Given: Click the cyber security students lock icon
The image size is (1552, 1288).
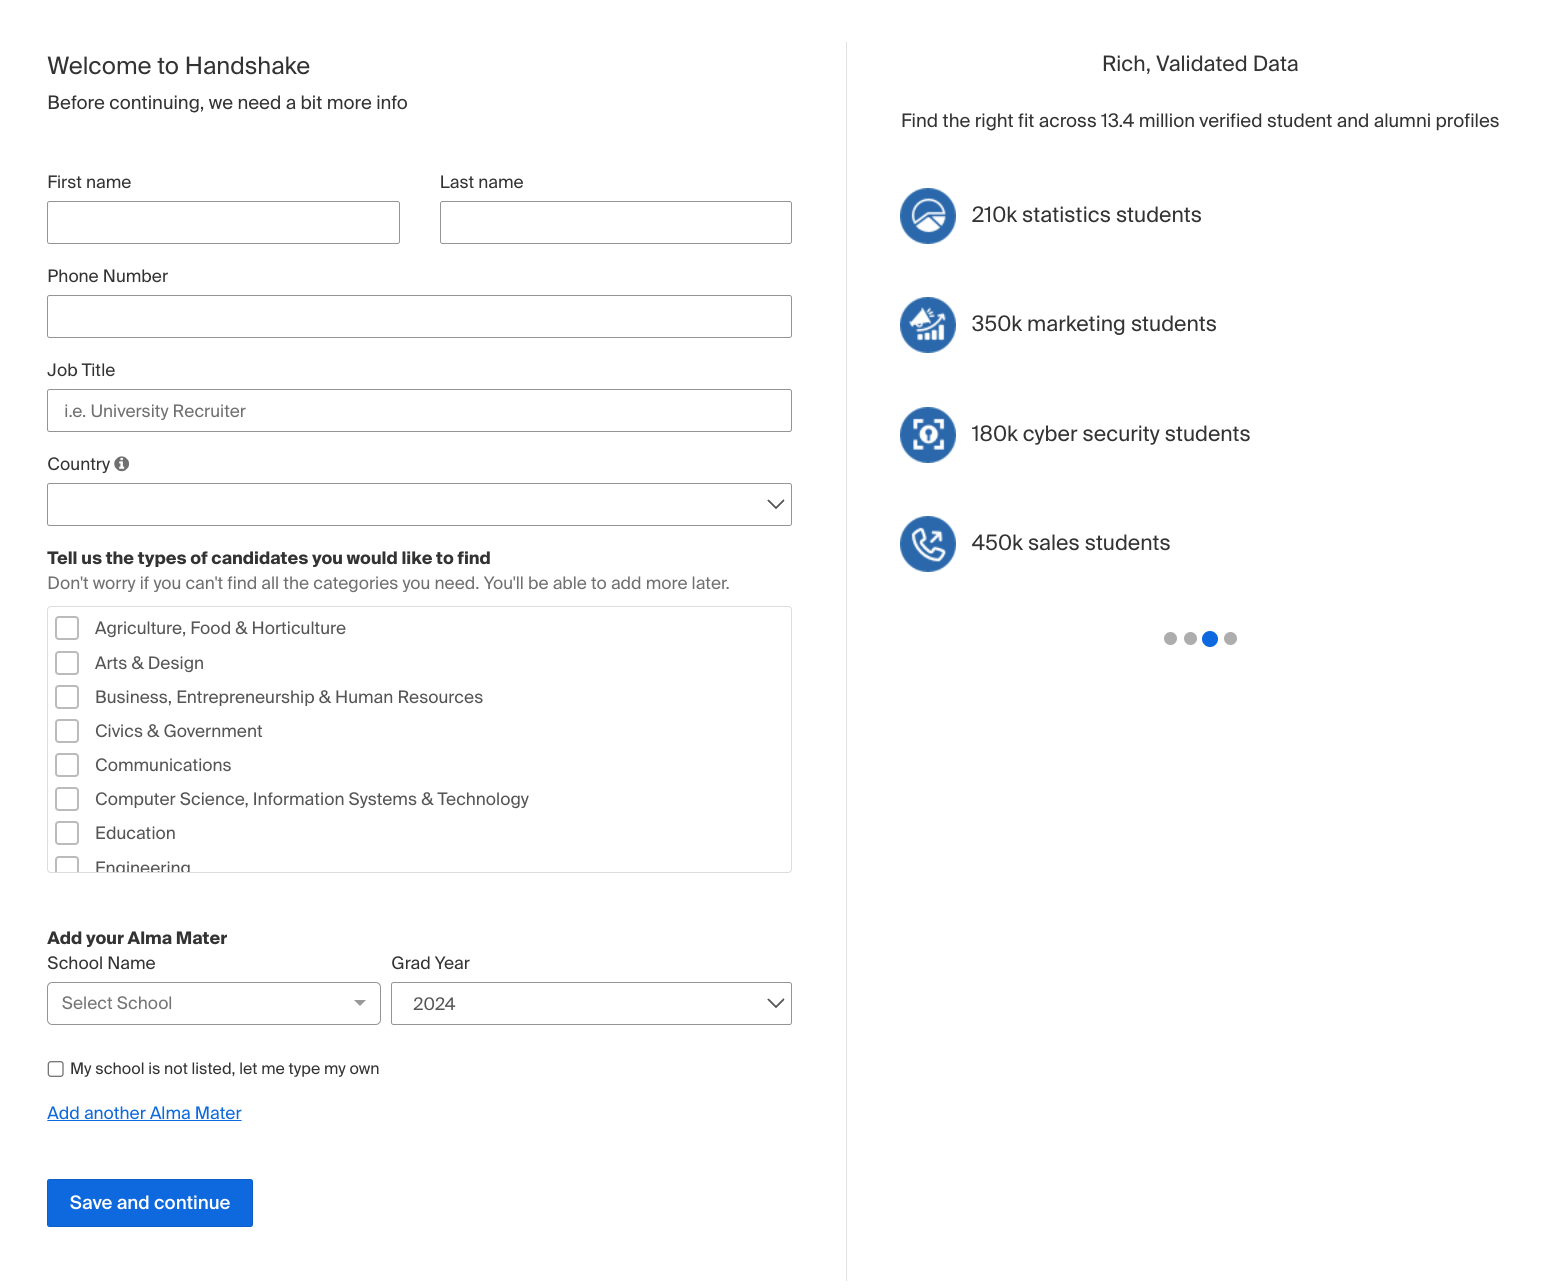Looking at the screenshot, I should coord(927,435).
